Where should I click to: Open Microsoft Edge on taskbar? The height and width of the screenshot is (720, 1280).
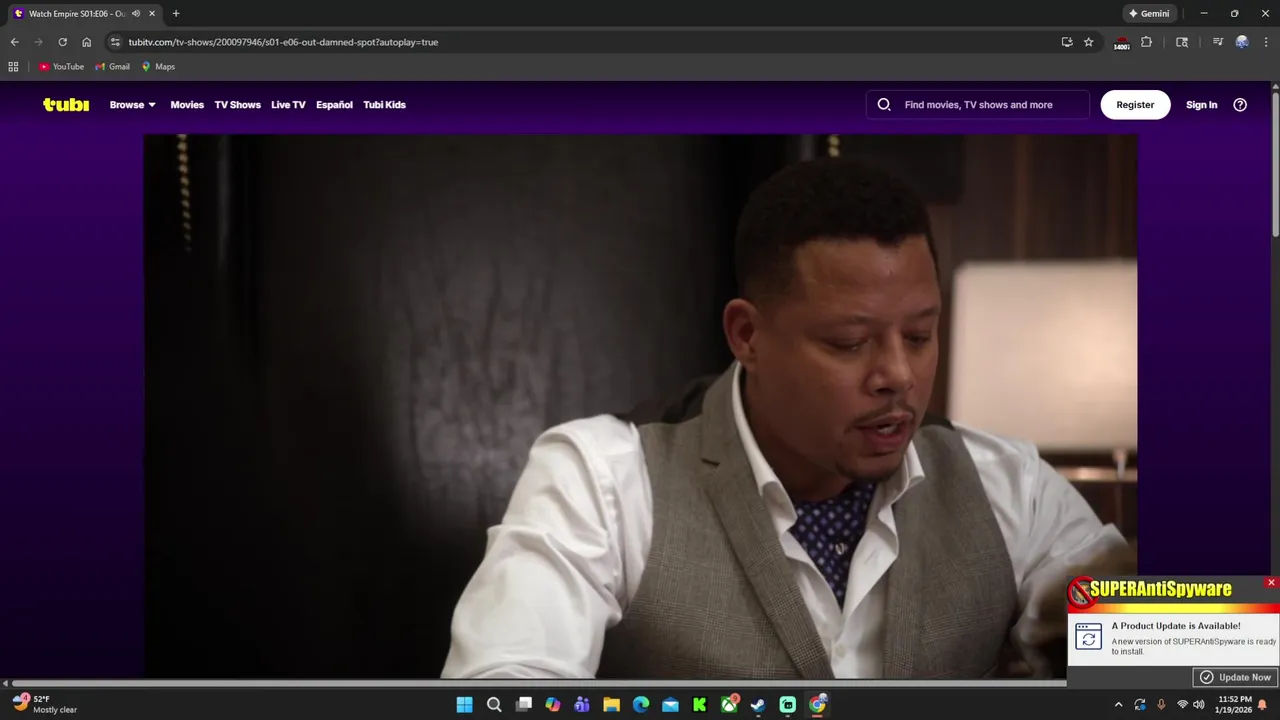641,705
